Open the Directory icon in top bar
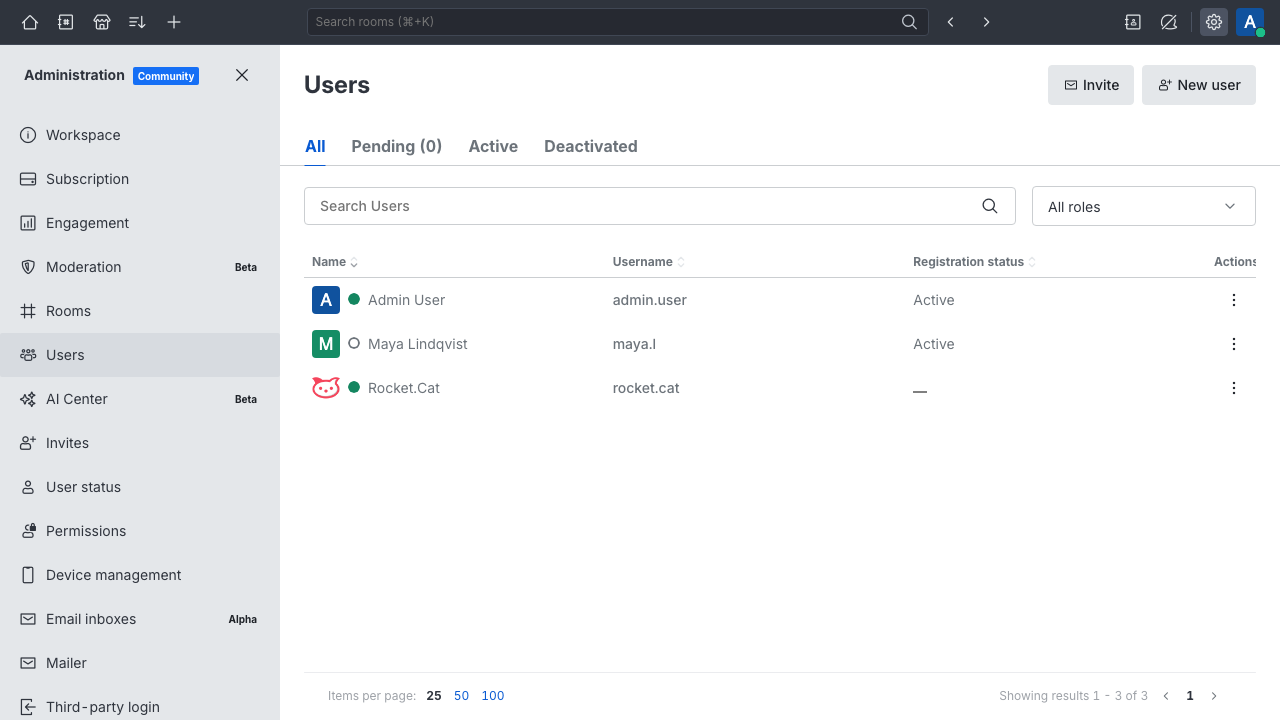 coord(66,22)
